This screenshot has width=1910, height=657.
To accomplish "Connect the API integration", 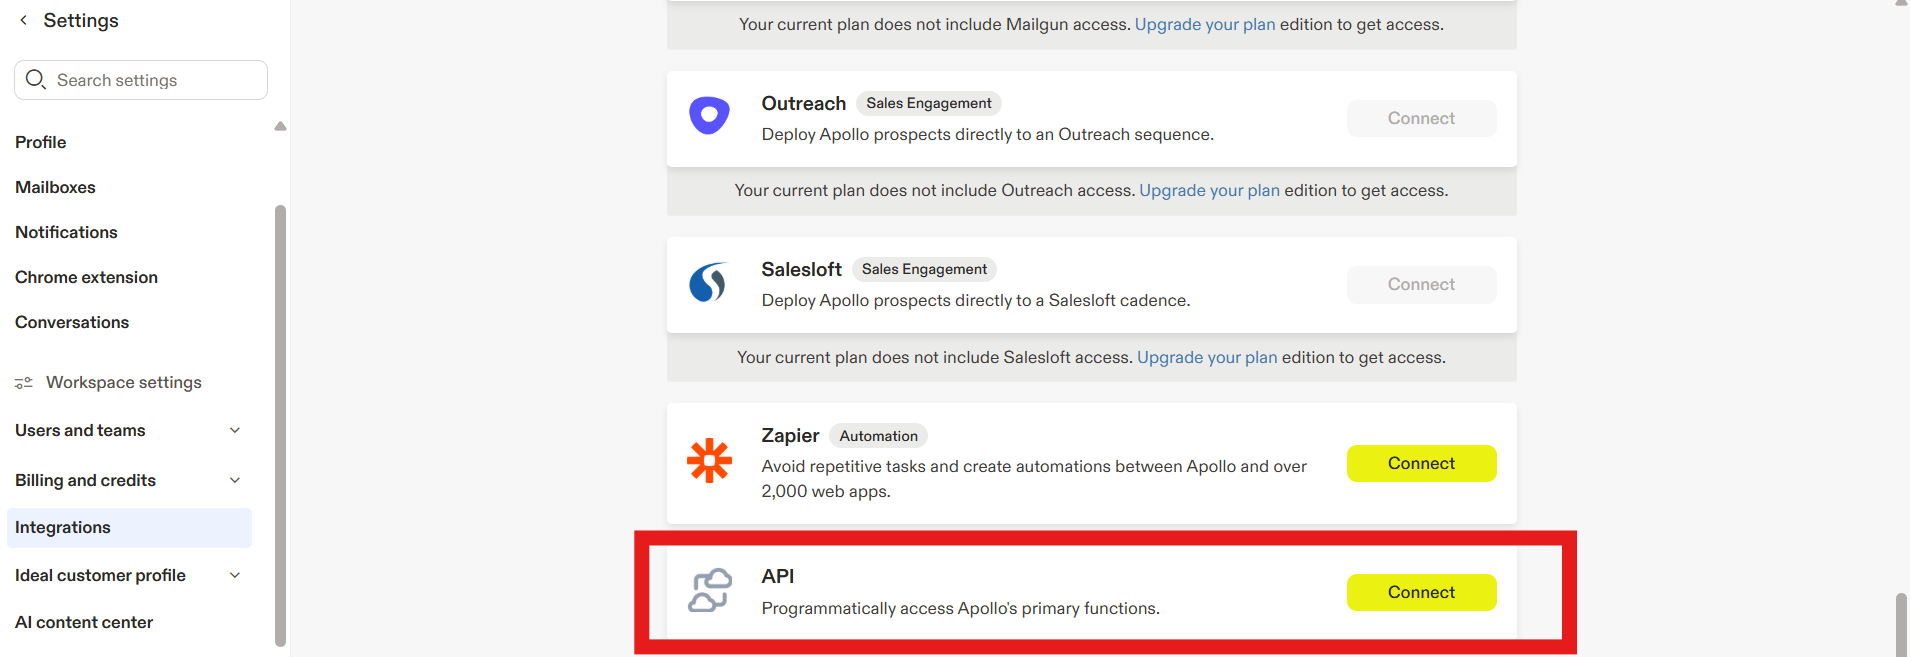I will click(1421, 593).
